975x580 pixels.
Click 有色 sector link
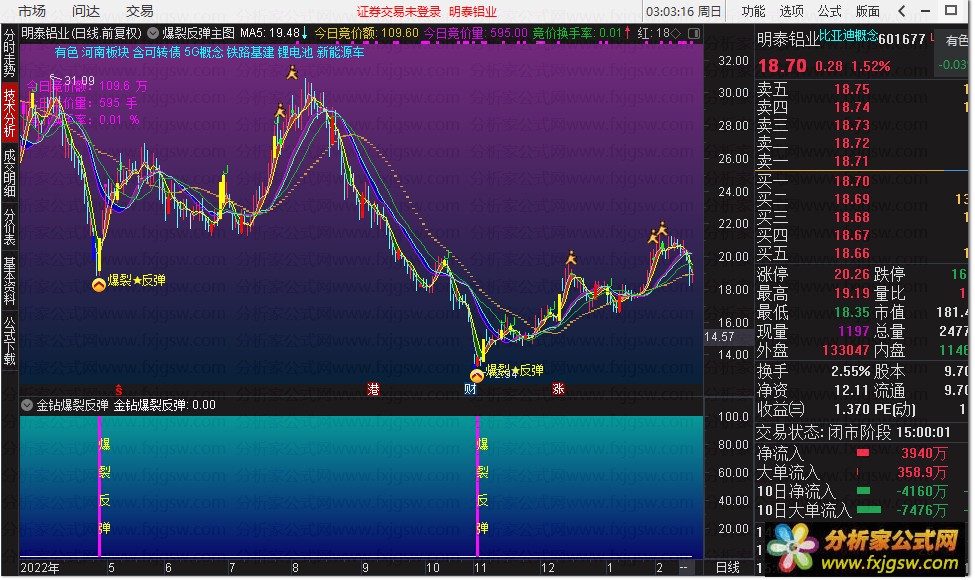pos(66,52)
